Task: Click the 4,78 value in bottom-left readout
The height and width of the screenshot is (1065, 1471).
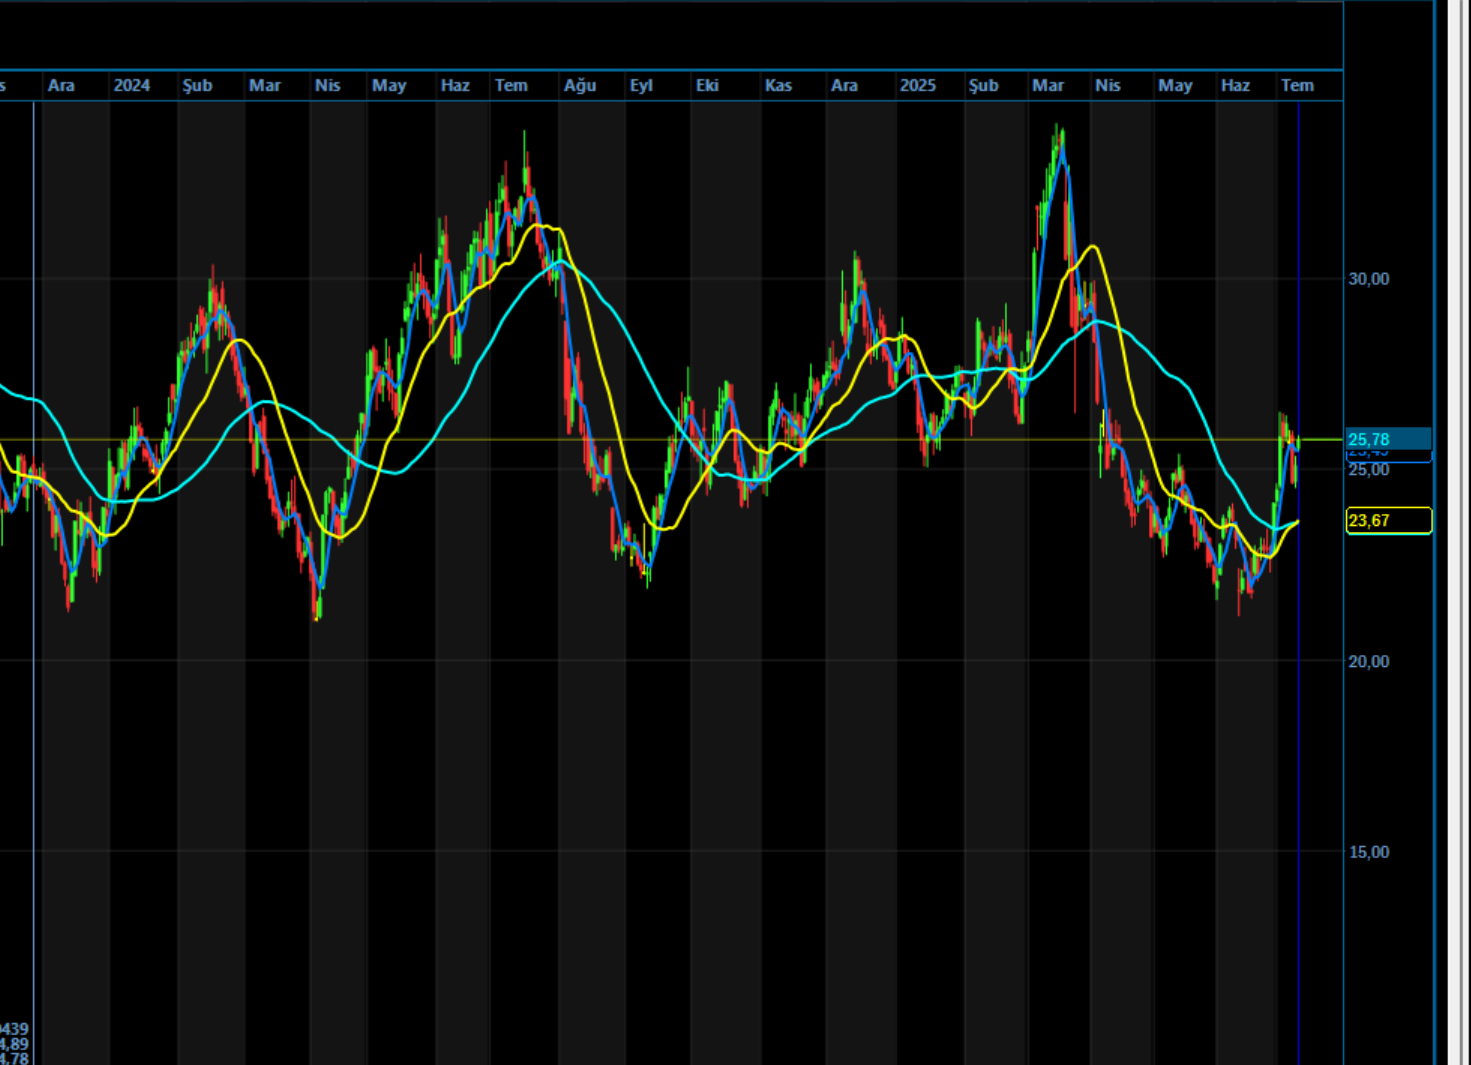Action: [x=14, y=1058]
